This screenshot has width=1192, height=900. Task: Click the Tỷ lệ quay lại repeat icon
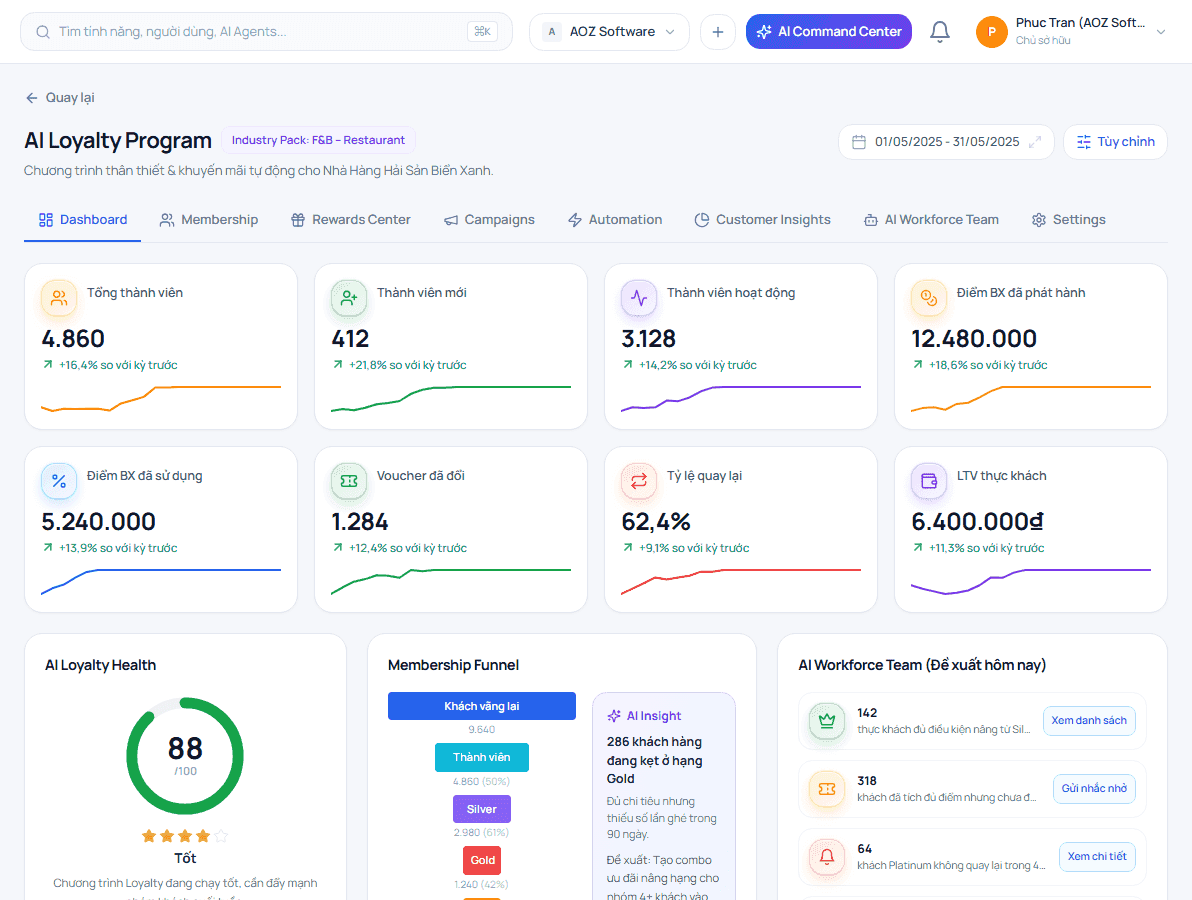(x=639, y=481)
